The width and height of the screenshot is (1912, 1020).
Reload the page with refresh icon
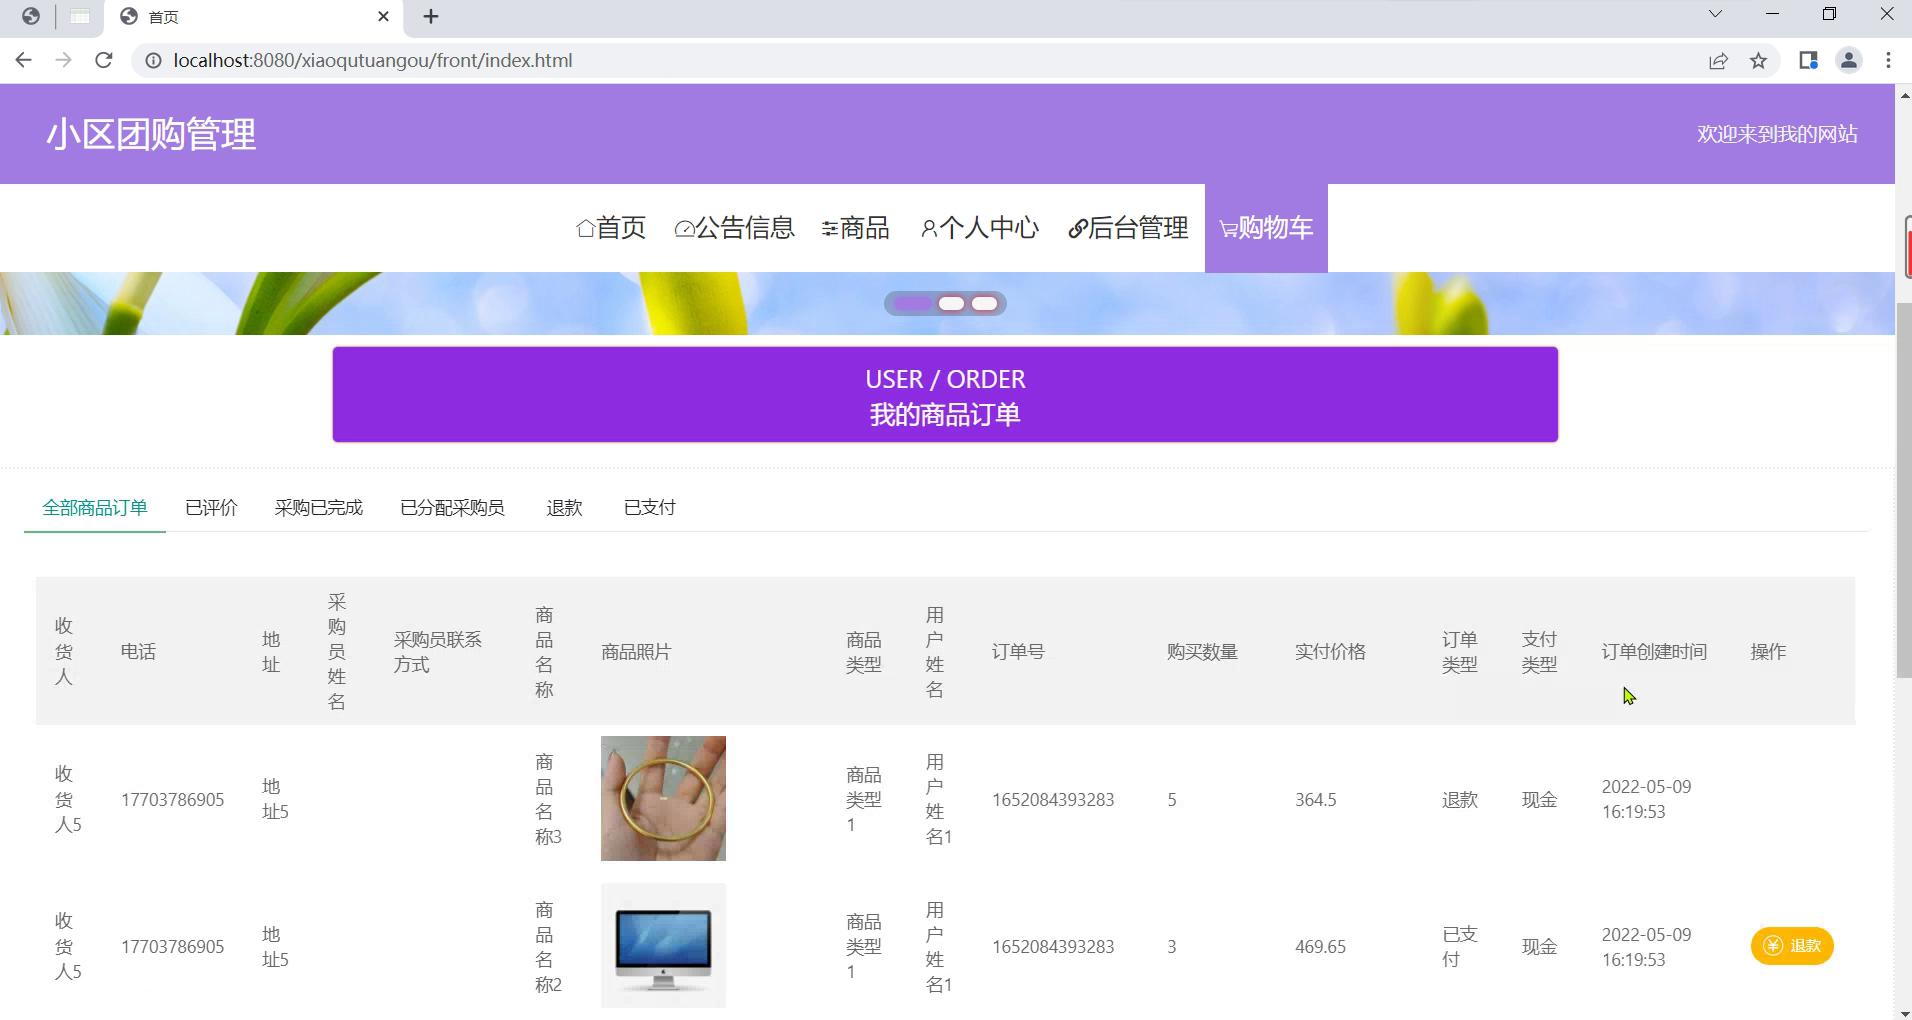click(103, 60)
